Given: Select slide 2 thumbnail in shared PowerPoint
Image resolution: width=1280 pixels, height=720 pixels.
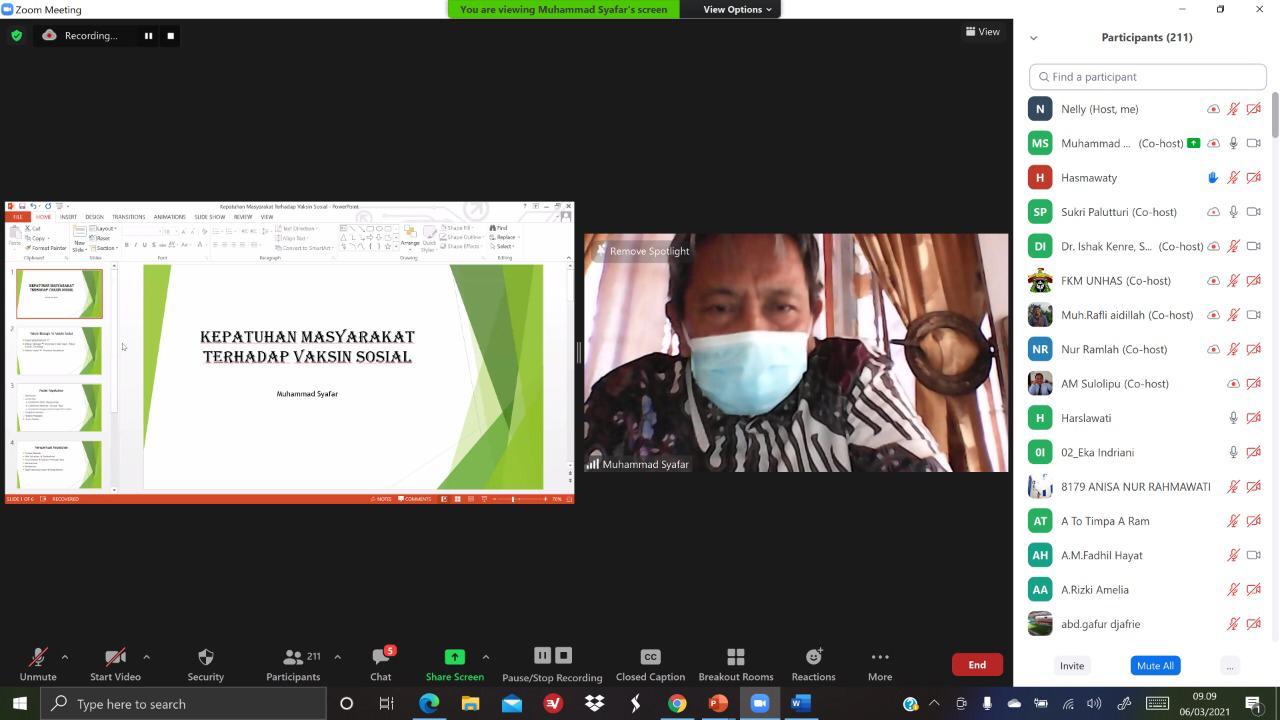Looking at the screenshot, I should [x=59, y=350].
